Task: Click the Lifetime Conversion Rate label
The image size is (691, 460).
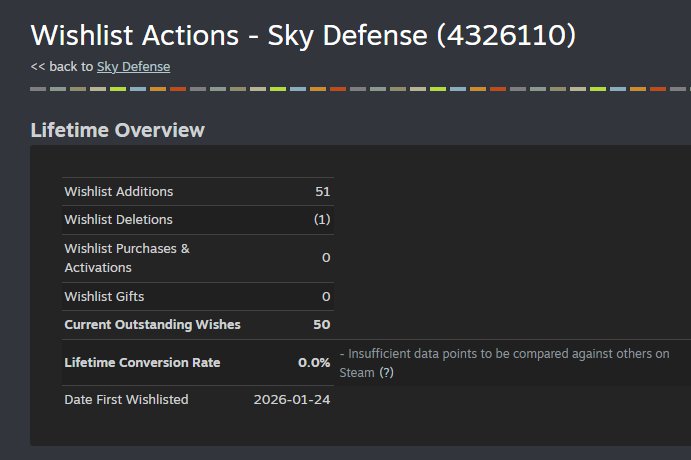Action: click(142, 363)
